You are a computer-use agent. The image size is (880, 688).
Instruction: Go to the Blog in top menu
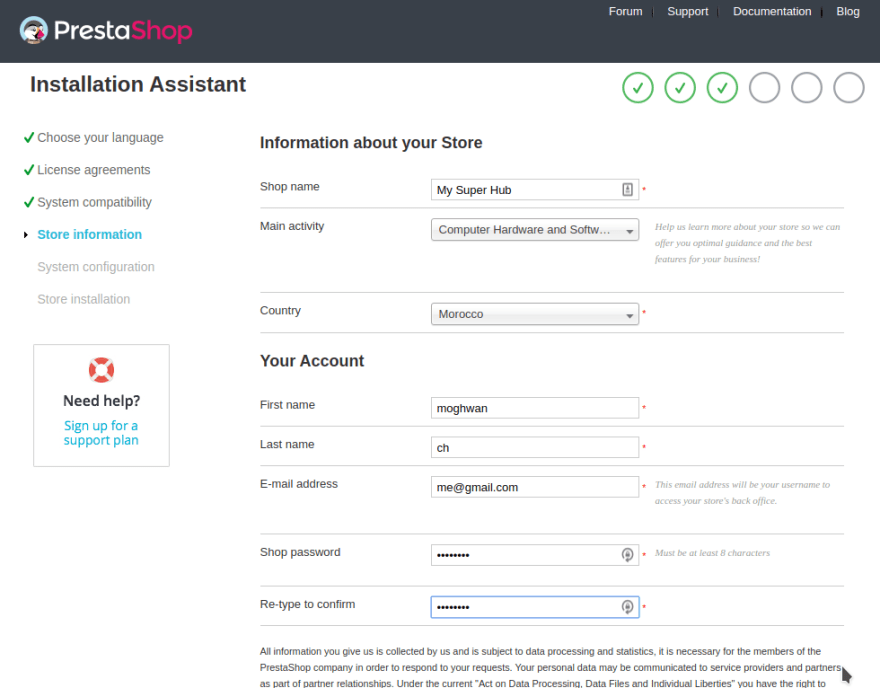tap(847, 12)
